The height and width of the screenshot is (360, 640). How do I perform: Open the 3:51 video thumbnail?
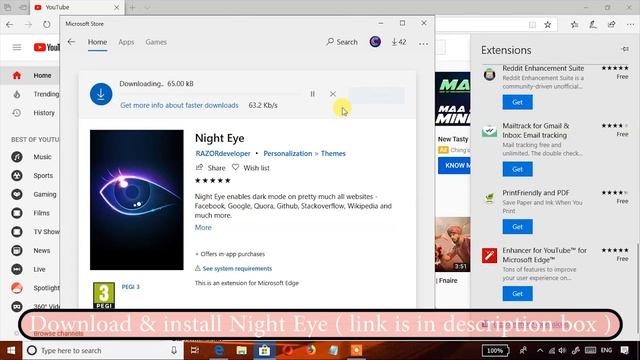coord(453,244)
